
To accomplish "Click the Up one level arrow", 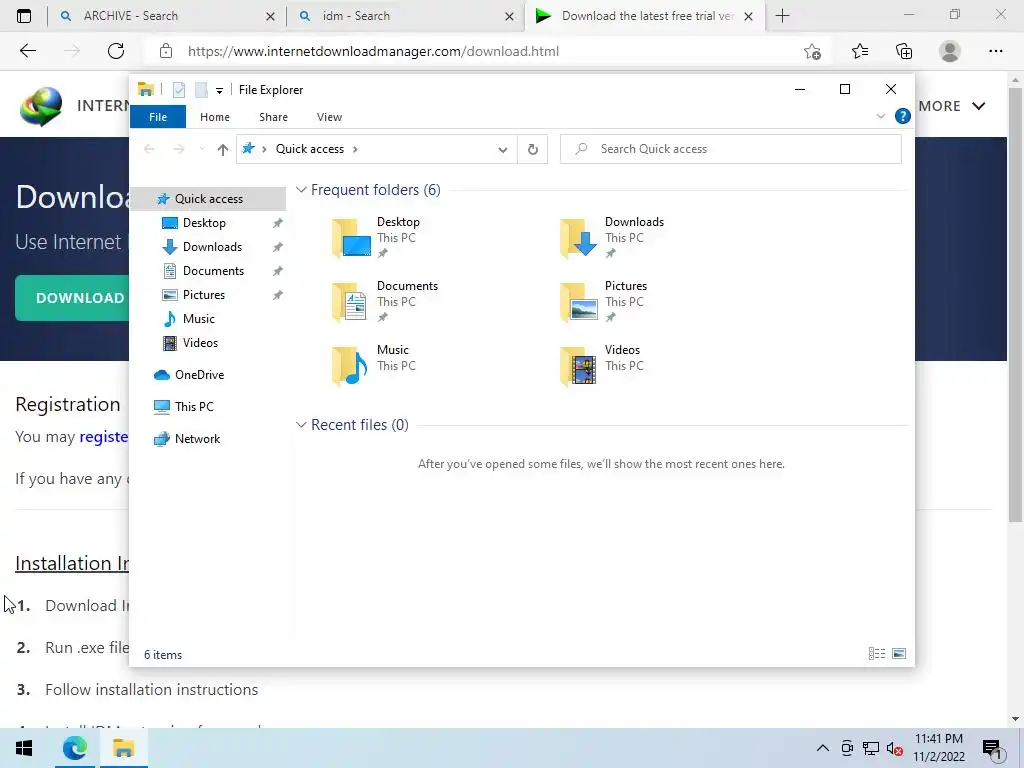I will coord(223,150).
